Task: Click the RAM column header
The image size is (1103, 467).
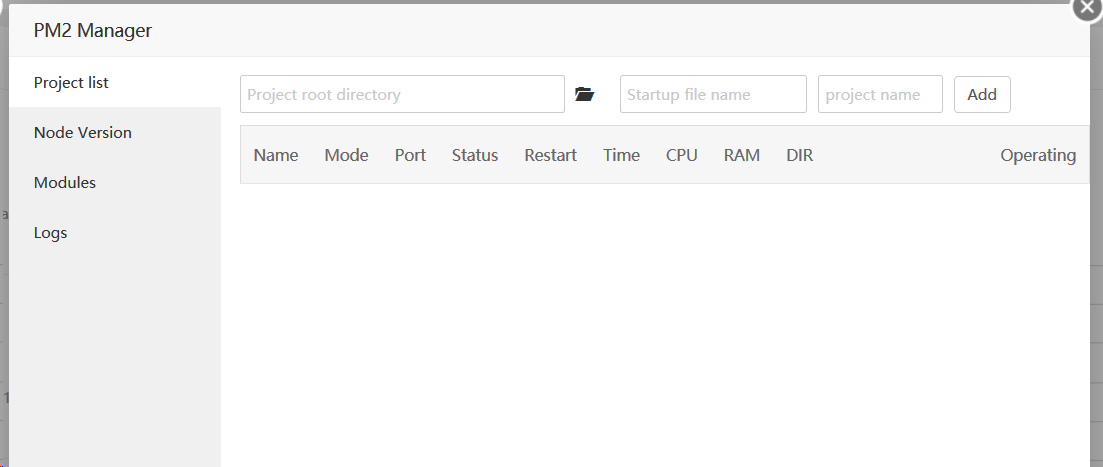Action: [x=742, y=155]
